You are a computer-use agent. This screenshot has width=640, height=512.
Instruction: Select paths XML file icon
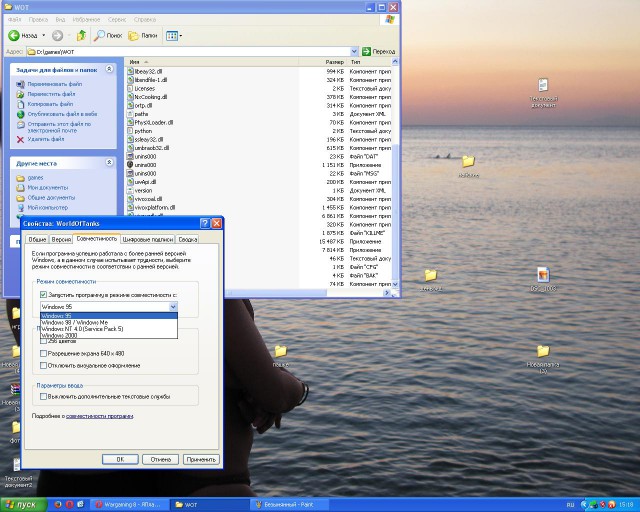click(130, 114)
